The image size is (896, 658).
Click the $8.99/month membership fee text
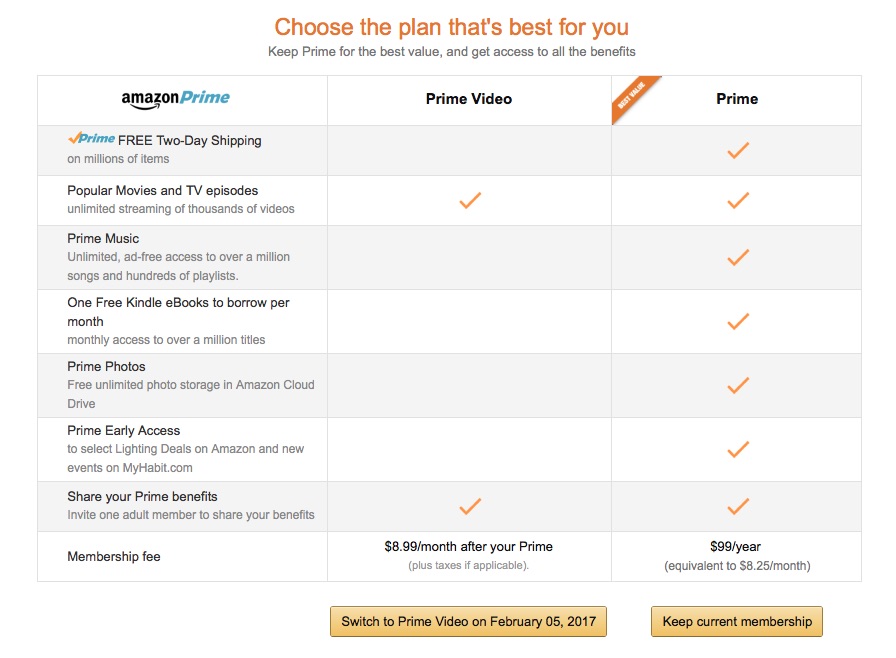[469, 547]
